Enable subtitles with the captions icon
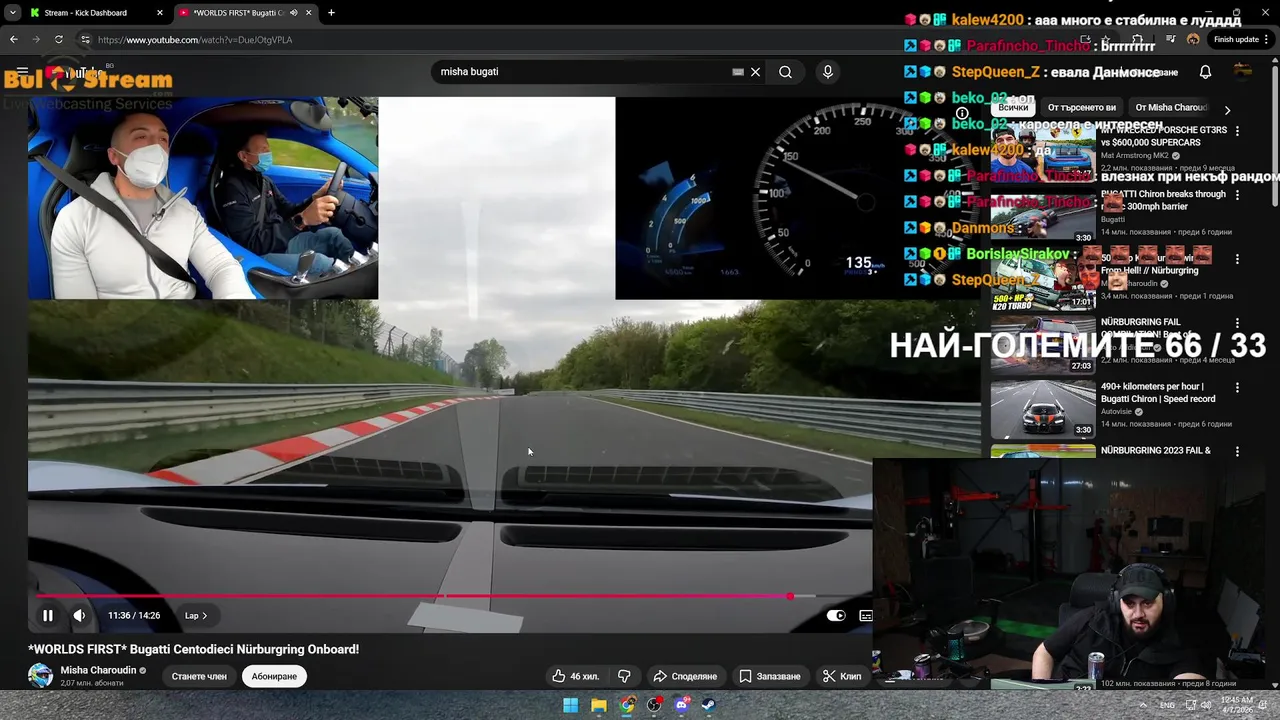Viewport: 1280px width, 720px height. (866, 616)
